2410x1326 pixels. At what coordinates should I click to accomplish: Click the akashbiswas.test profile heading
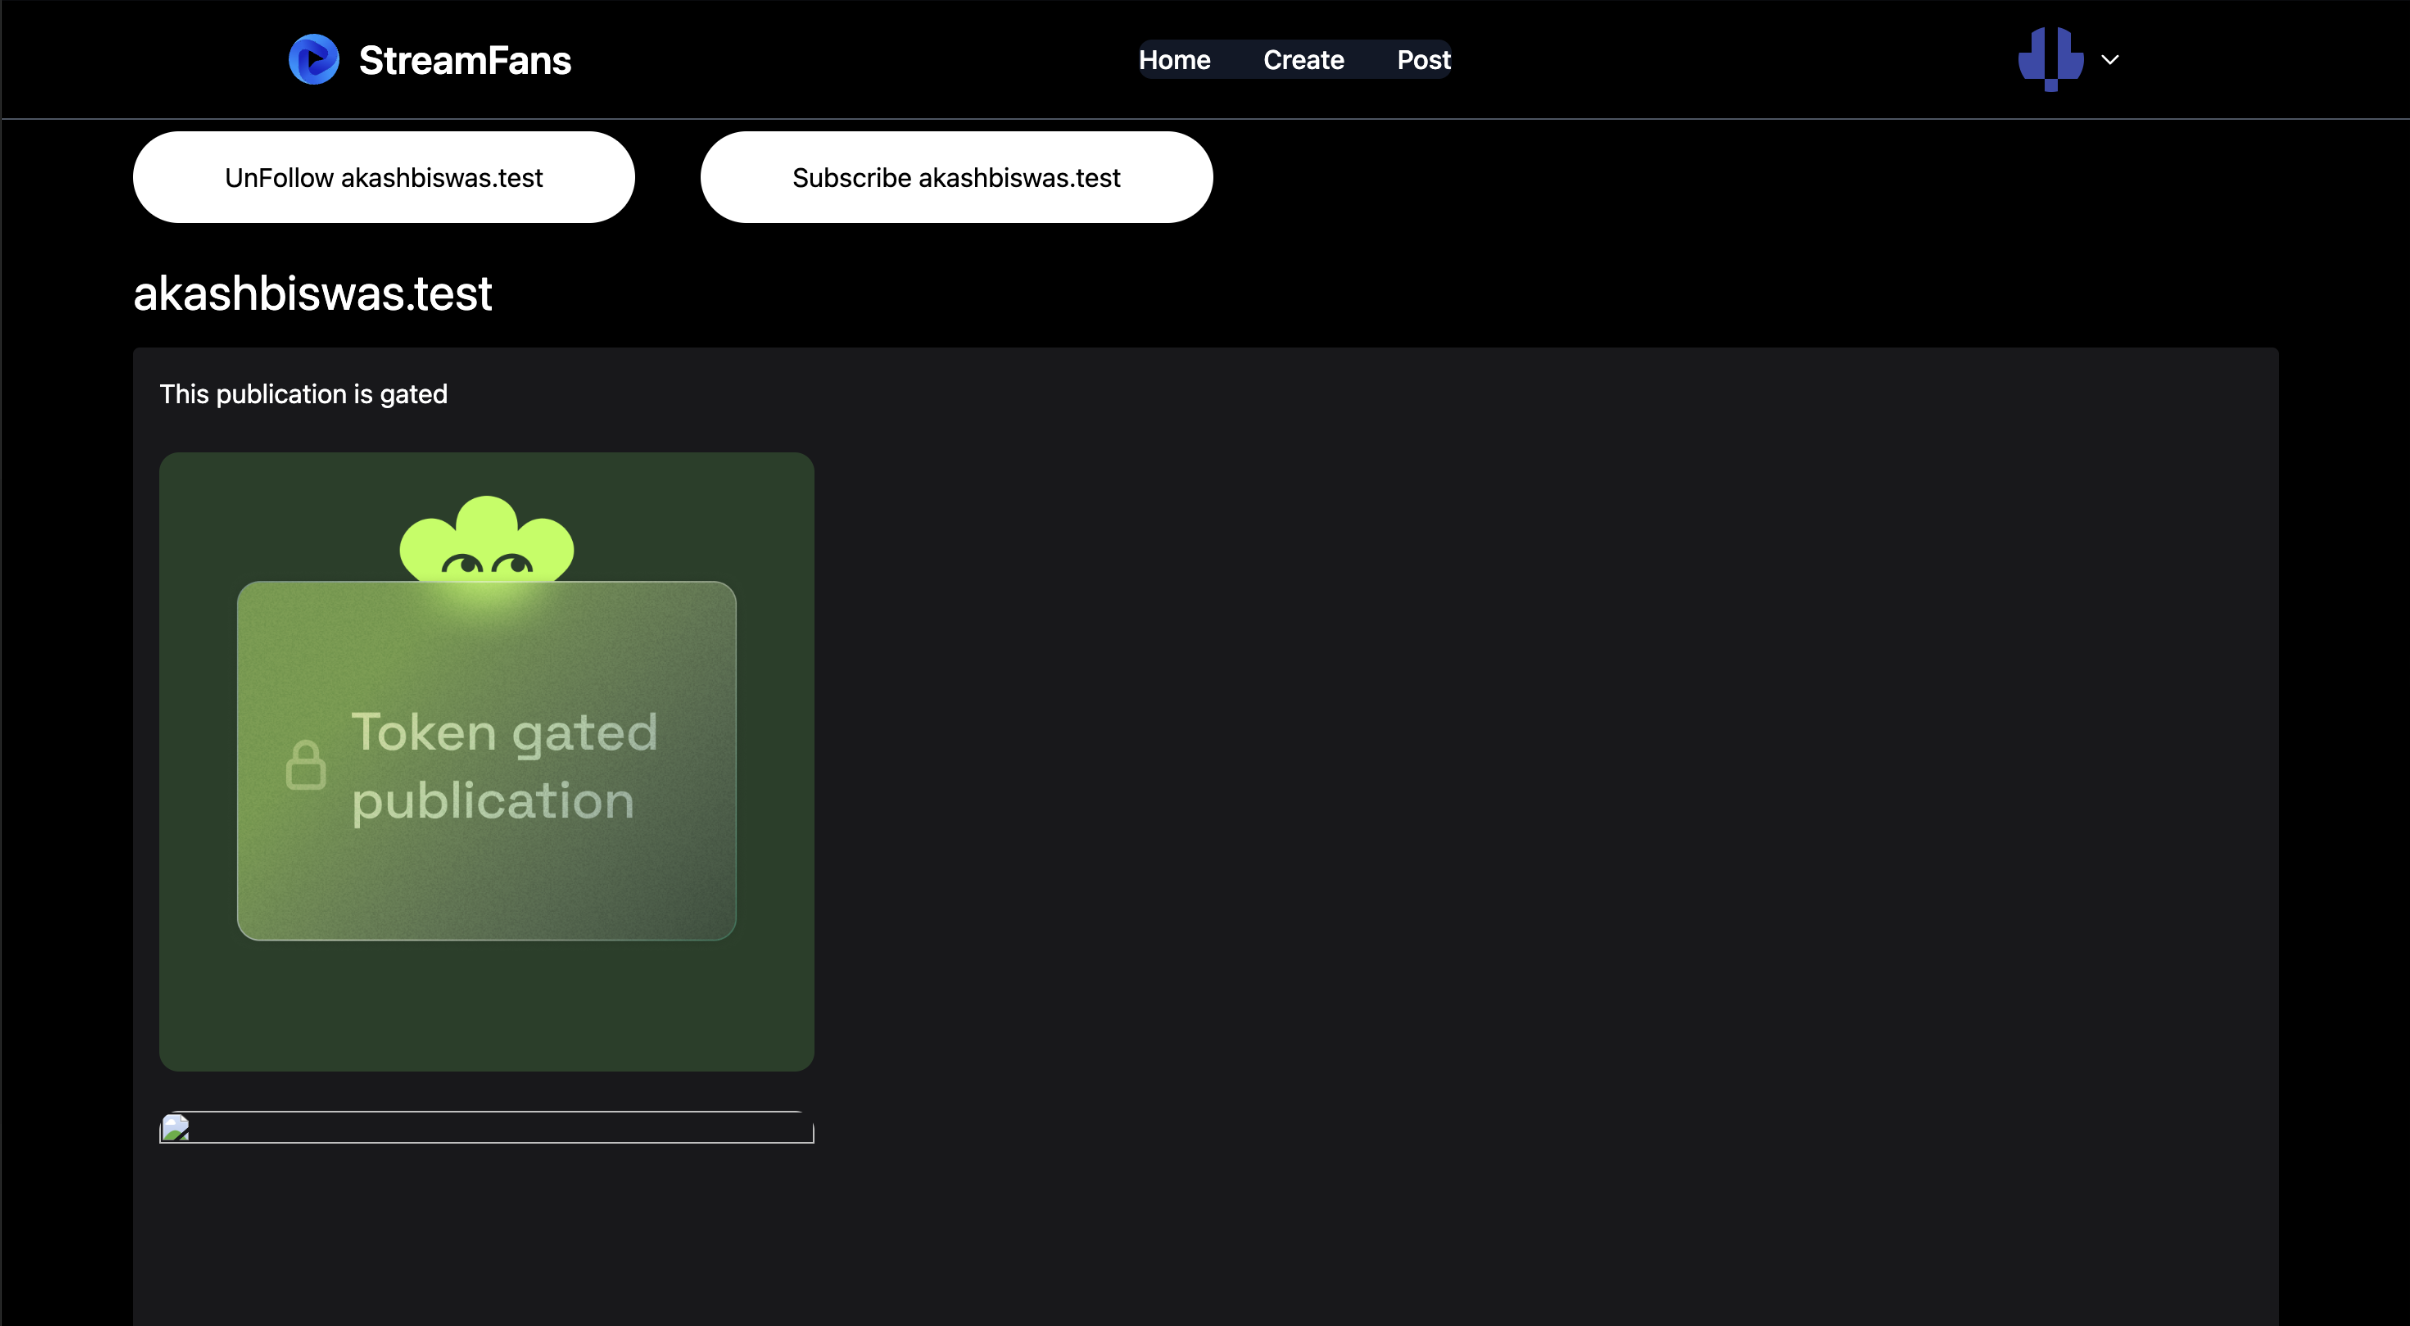coord(312,293)
